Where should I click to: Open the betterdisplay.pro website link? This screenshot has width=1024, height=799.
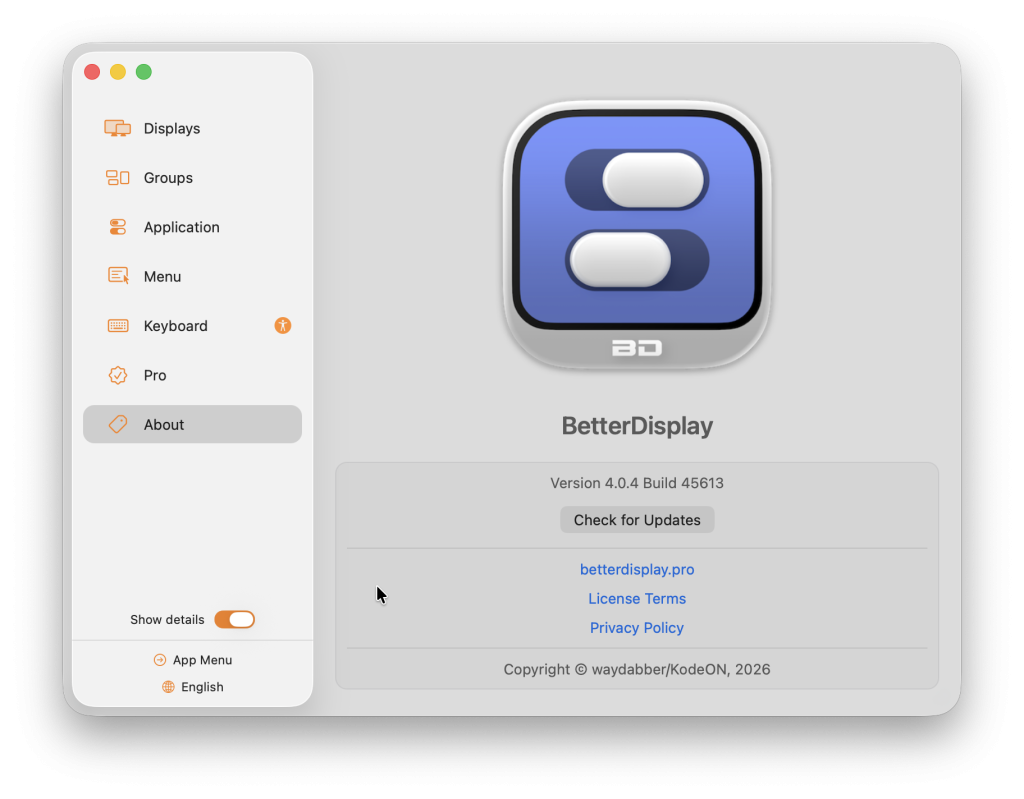coord(637,569)
